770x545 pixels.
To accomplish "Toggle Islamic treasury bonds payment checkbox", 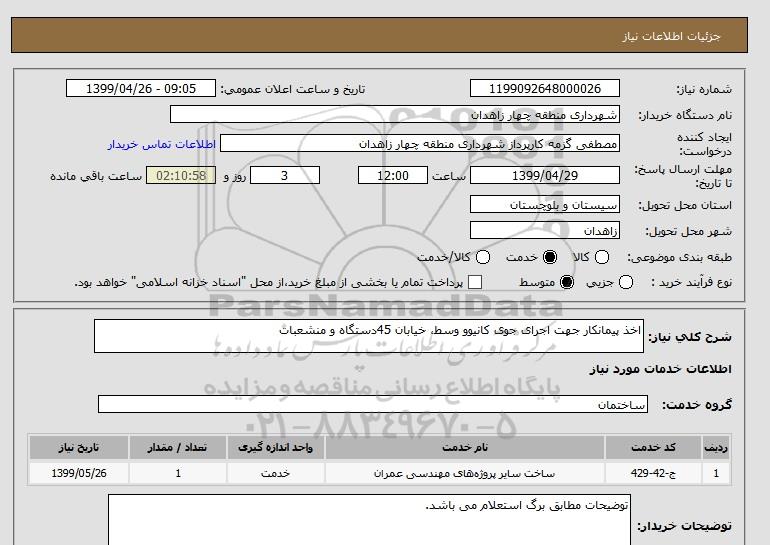I will point(475,282).
